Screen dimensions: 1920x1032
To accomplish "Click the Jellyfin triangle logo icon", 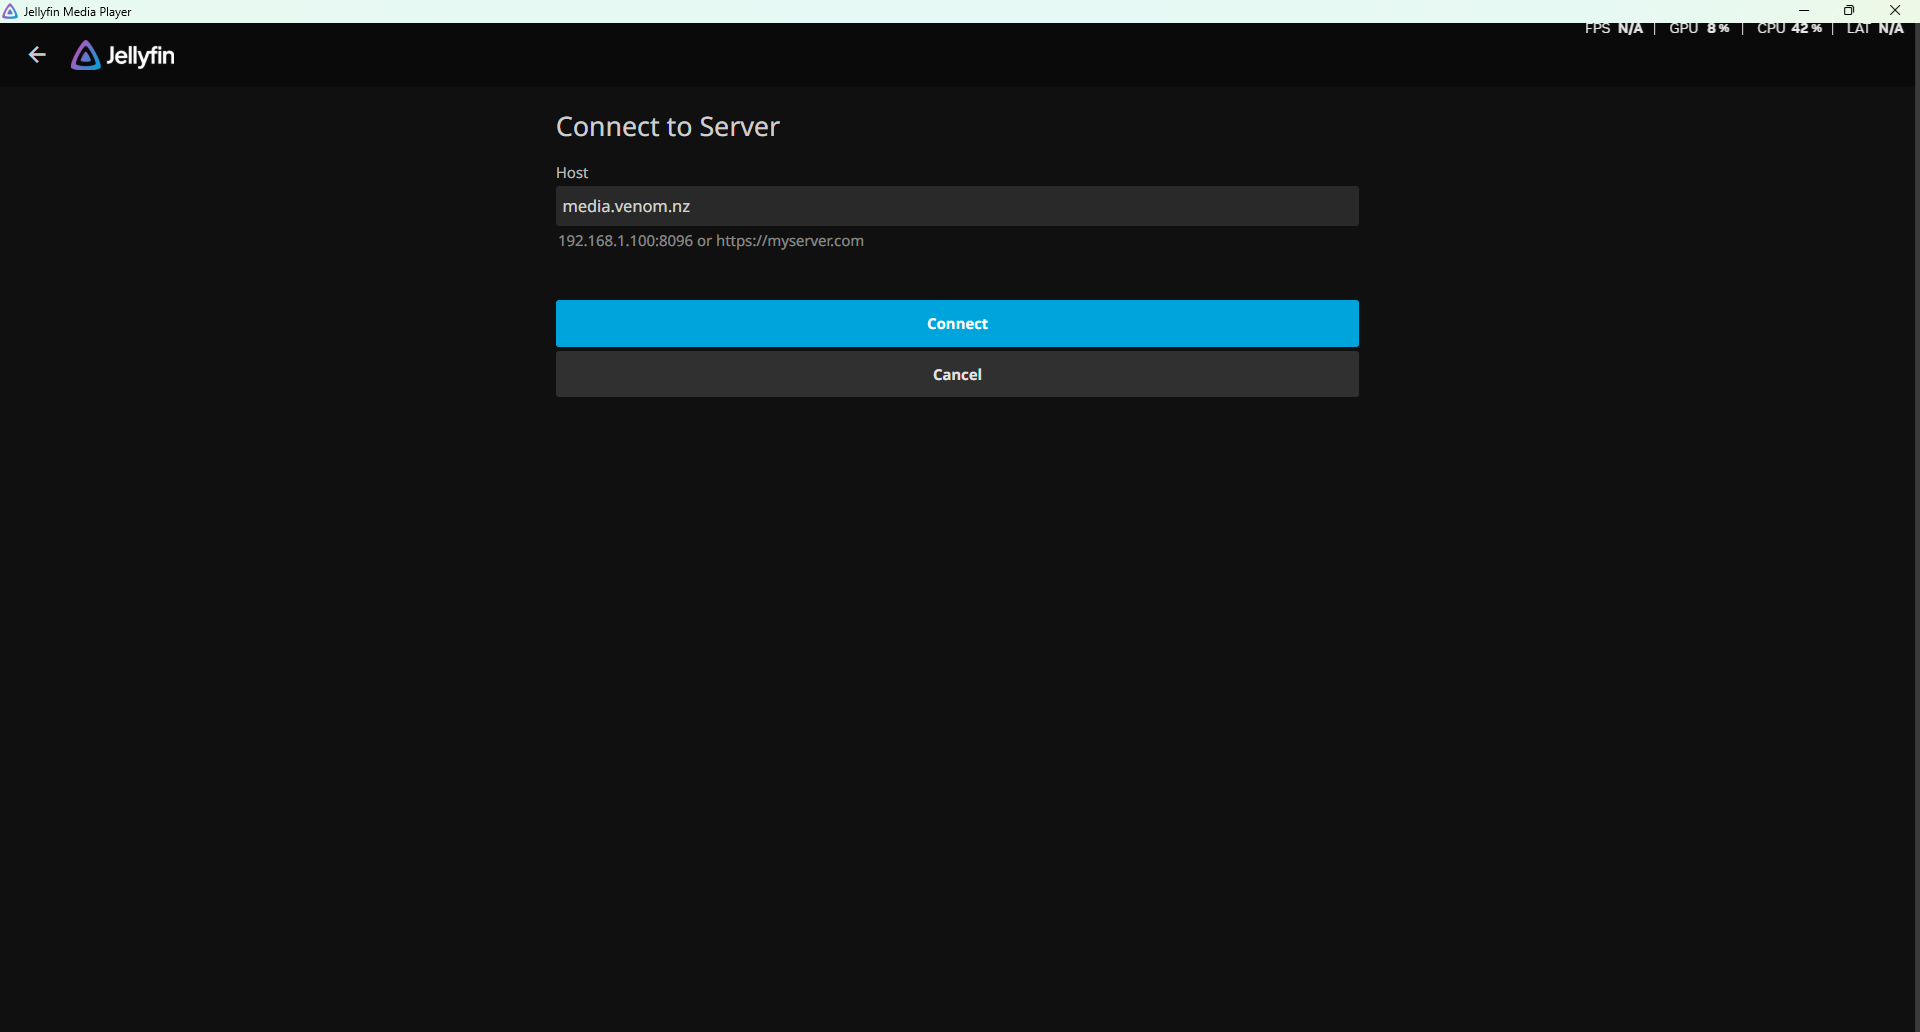I will coord(85,56).
